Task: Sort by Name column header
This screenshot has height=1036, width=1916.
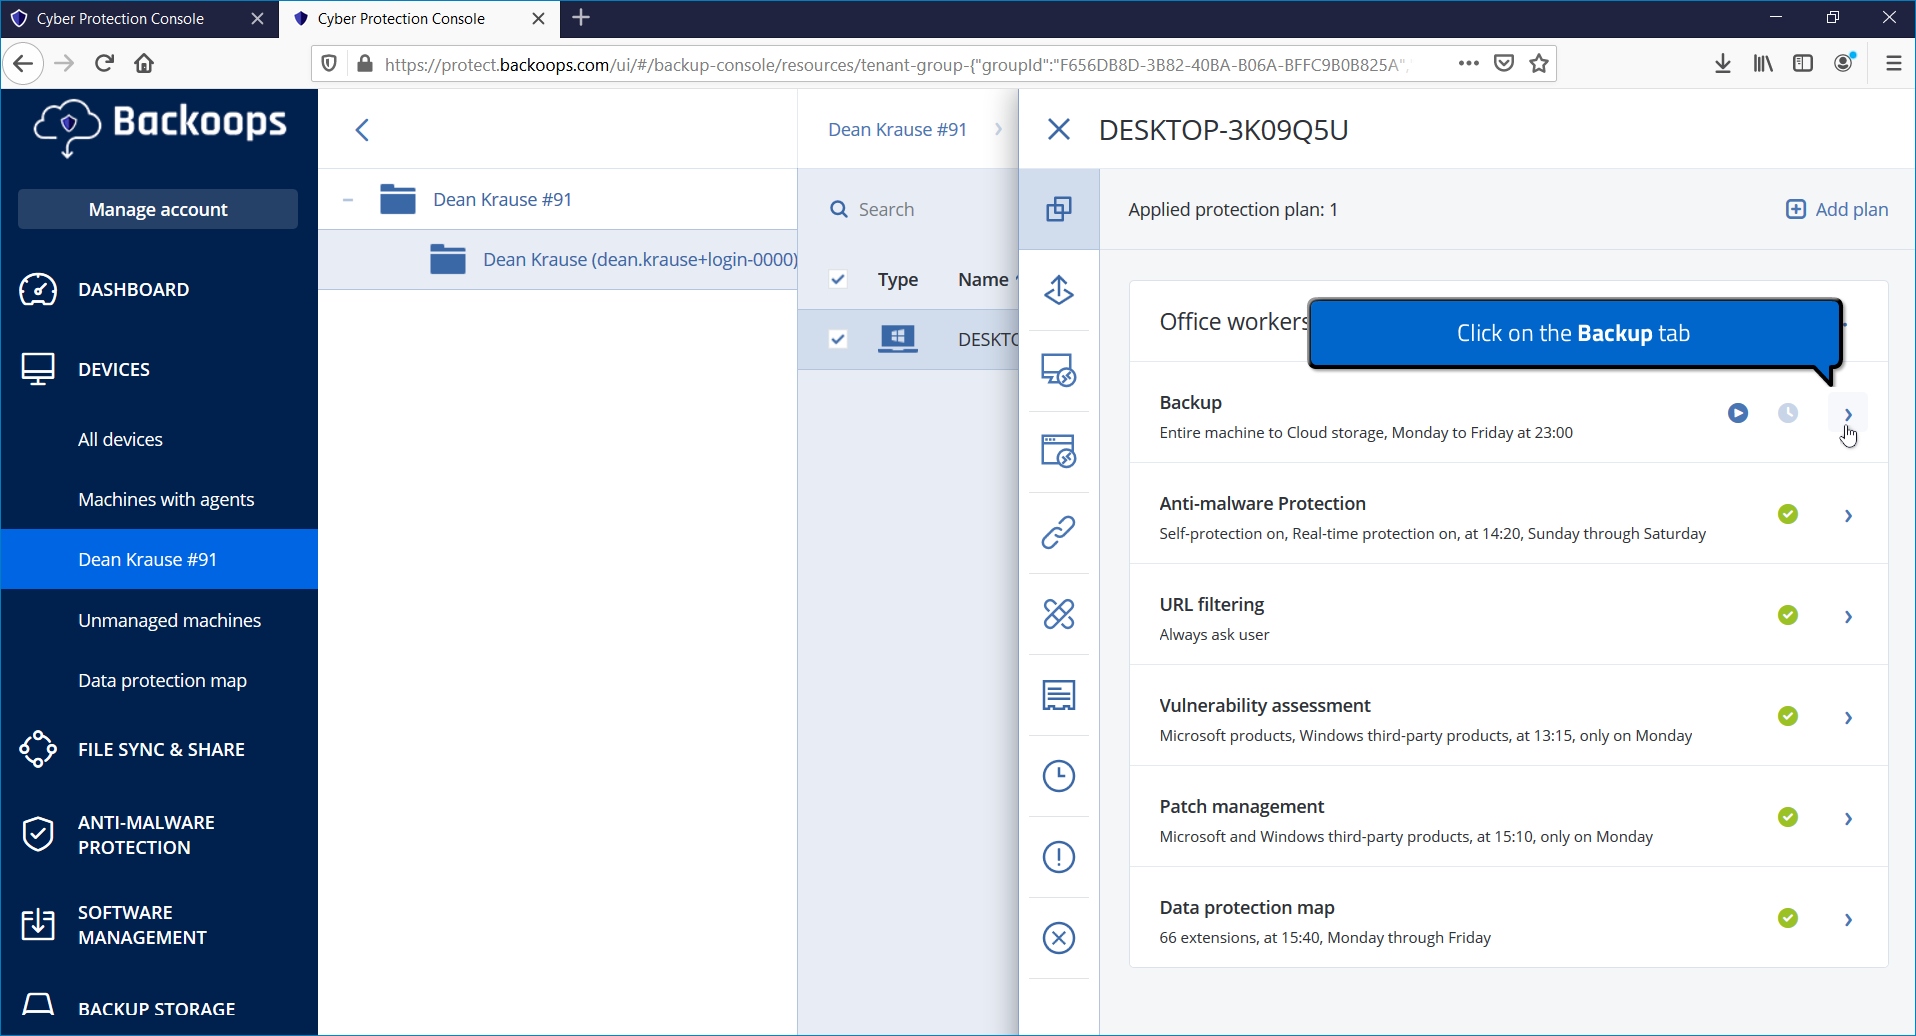Action: (x=983, y=279)
